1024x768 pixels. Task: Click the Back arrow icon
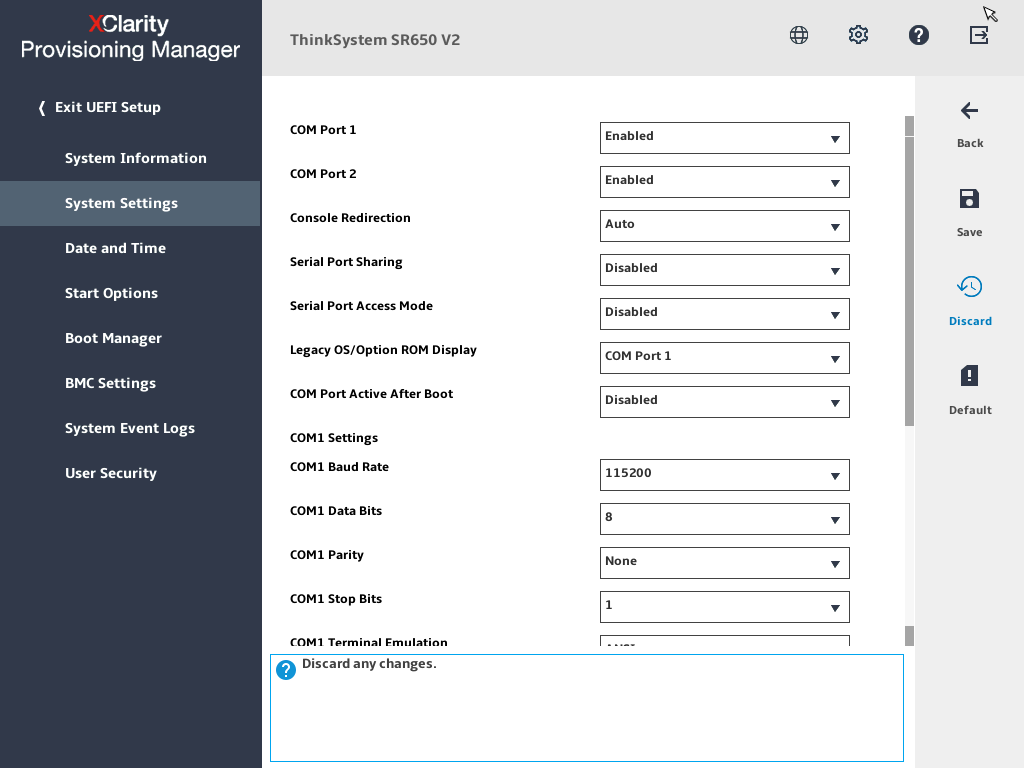970,111
